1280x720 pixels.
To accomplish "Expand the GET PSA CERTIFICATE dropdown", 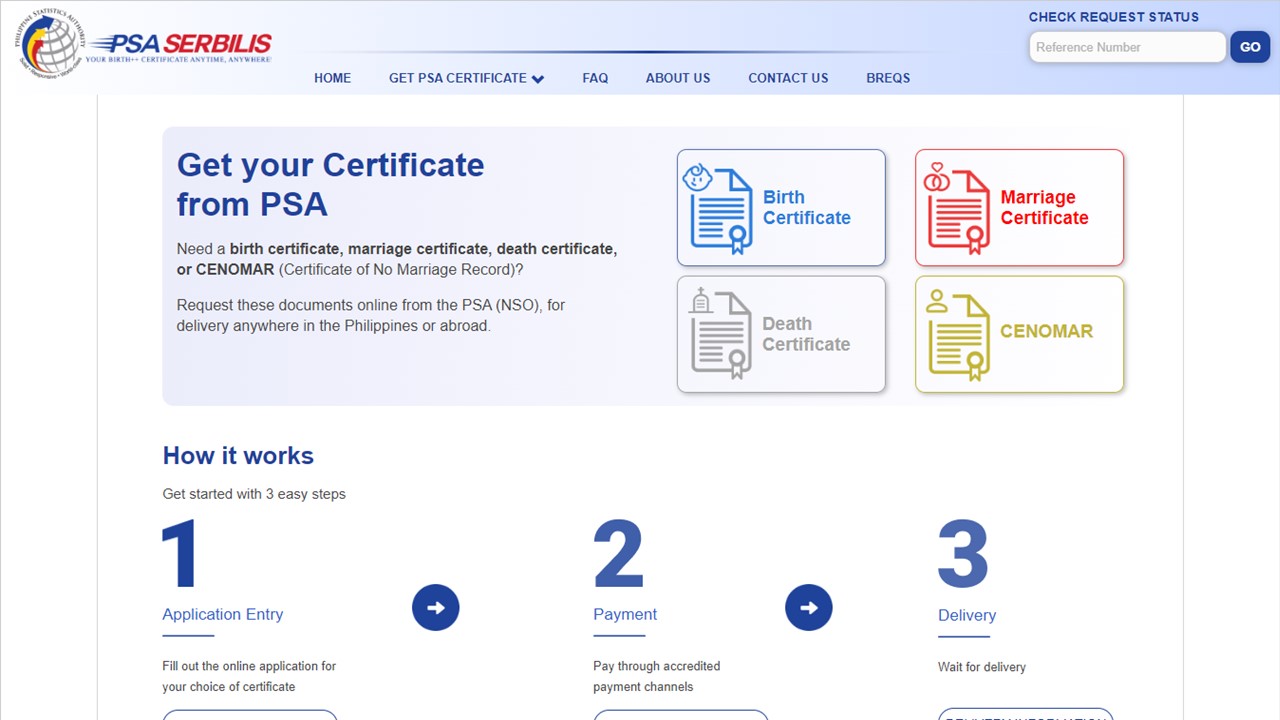I will pyautogui.click(x=466, y=78).
